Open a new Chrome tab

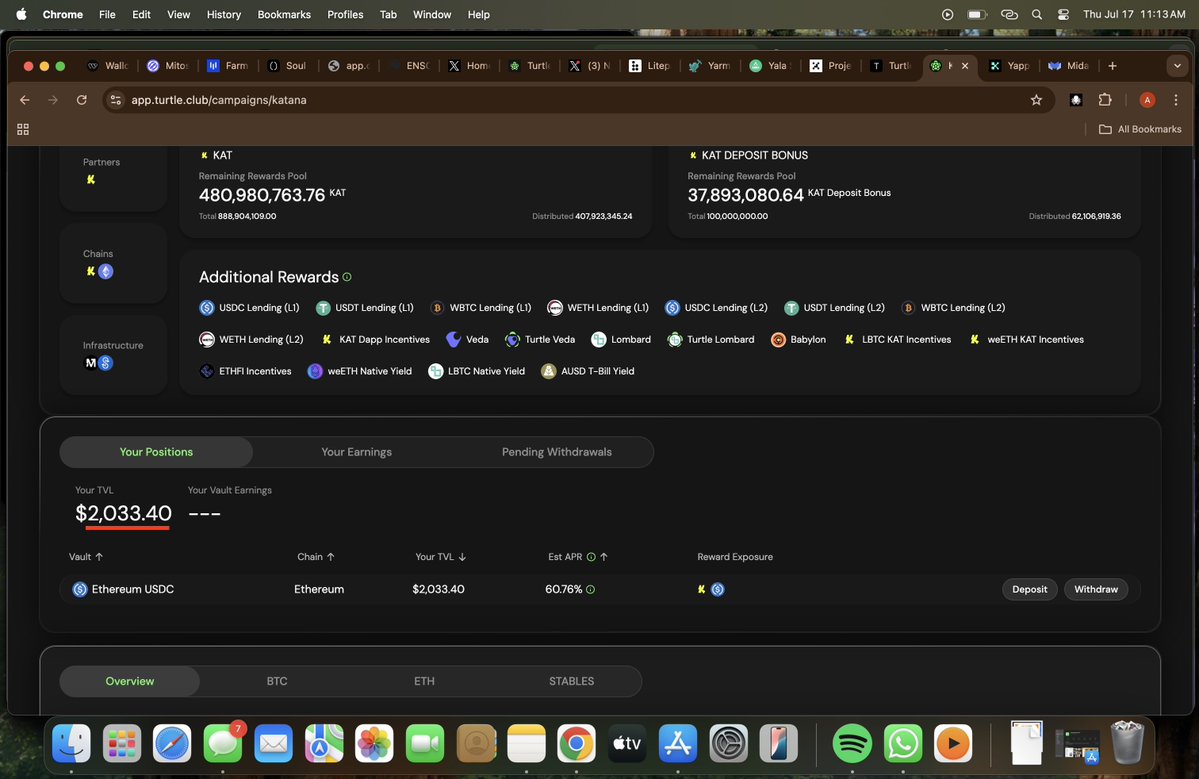point(1113,66)
